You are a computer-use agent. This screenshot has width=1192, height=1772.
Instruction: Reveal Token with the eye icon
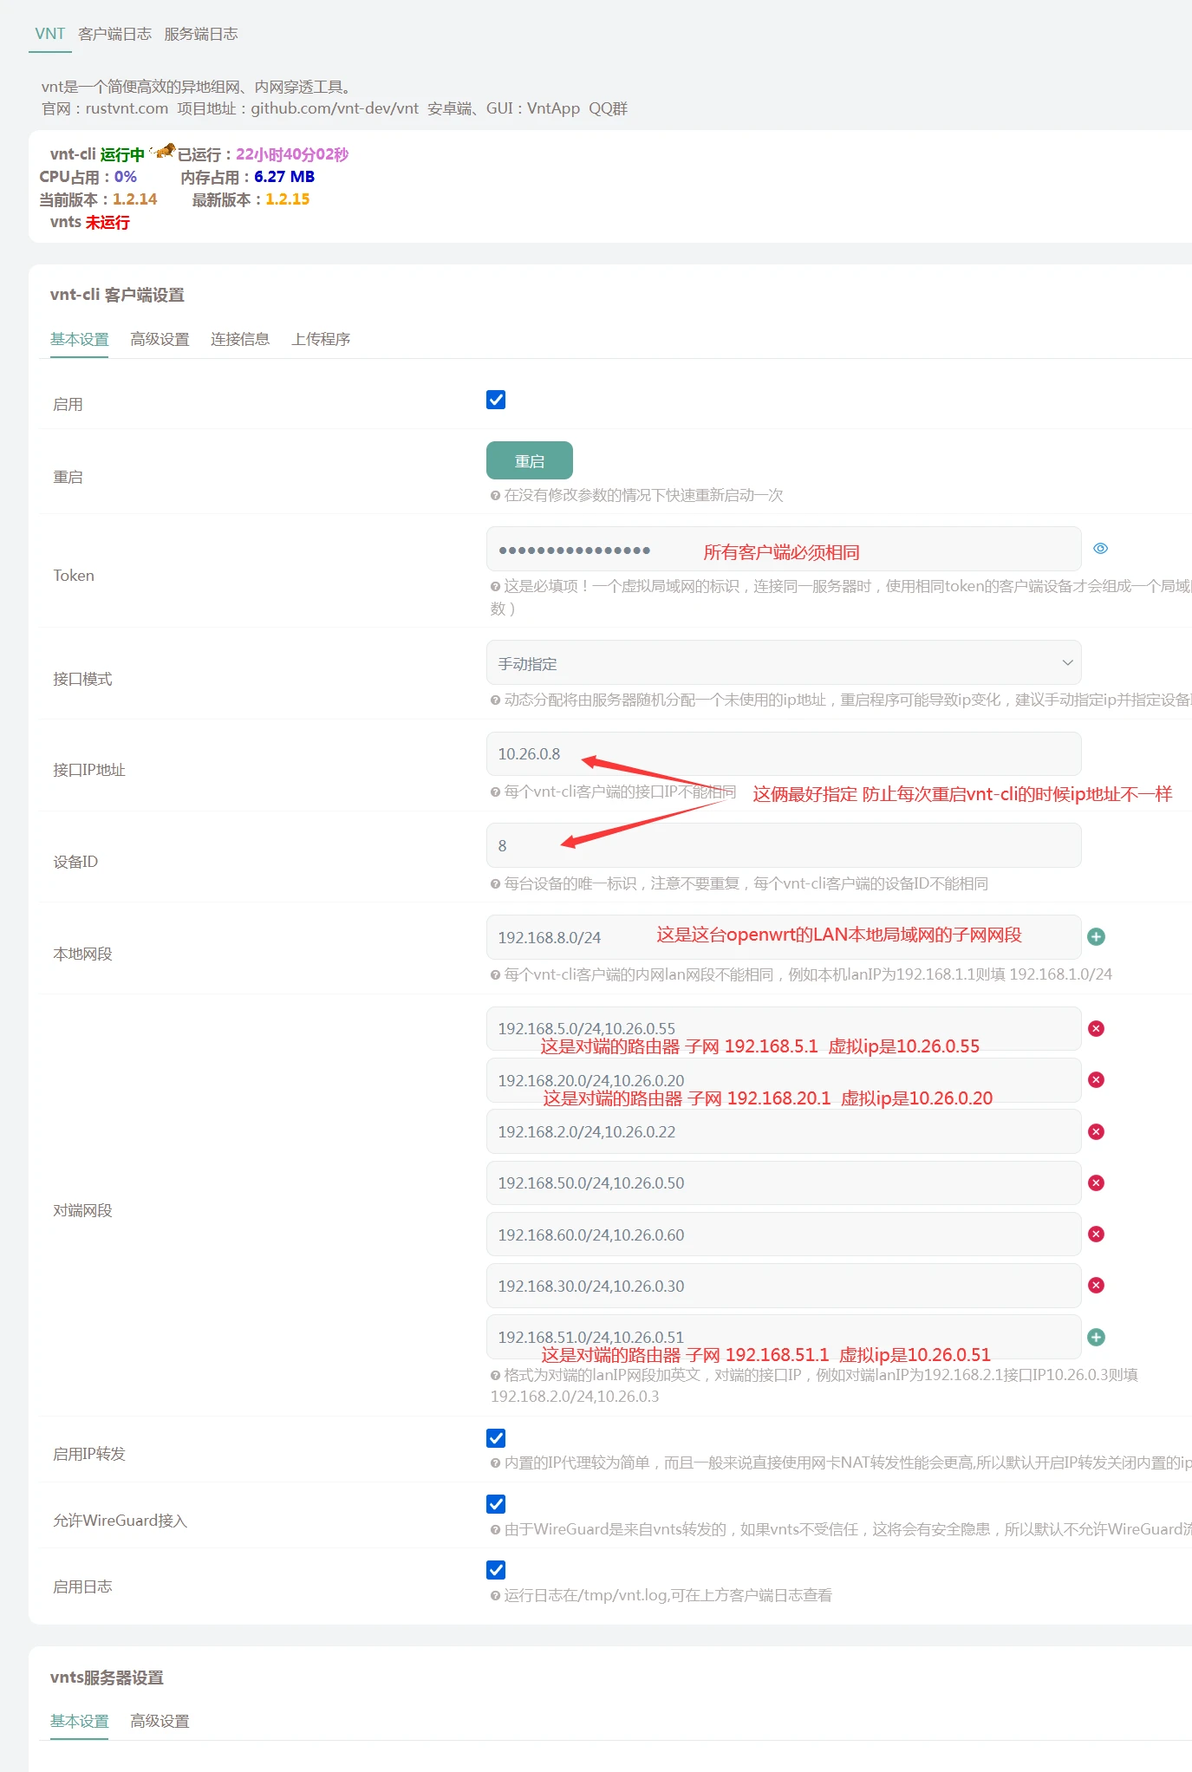[x=1100, y=548]
